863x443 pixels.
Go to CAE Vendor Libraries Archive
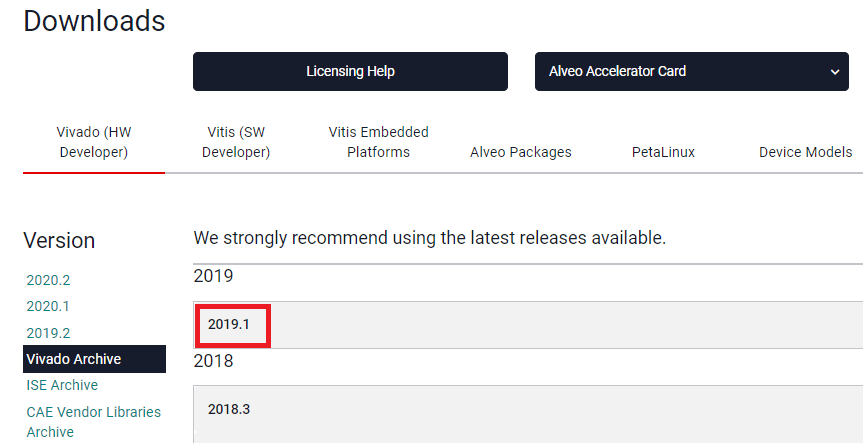pyautogui.click(x=93, y=421)
